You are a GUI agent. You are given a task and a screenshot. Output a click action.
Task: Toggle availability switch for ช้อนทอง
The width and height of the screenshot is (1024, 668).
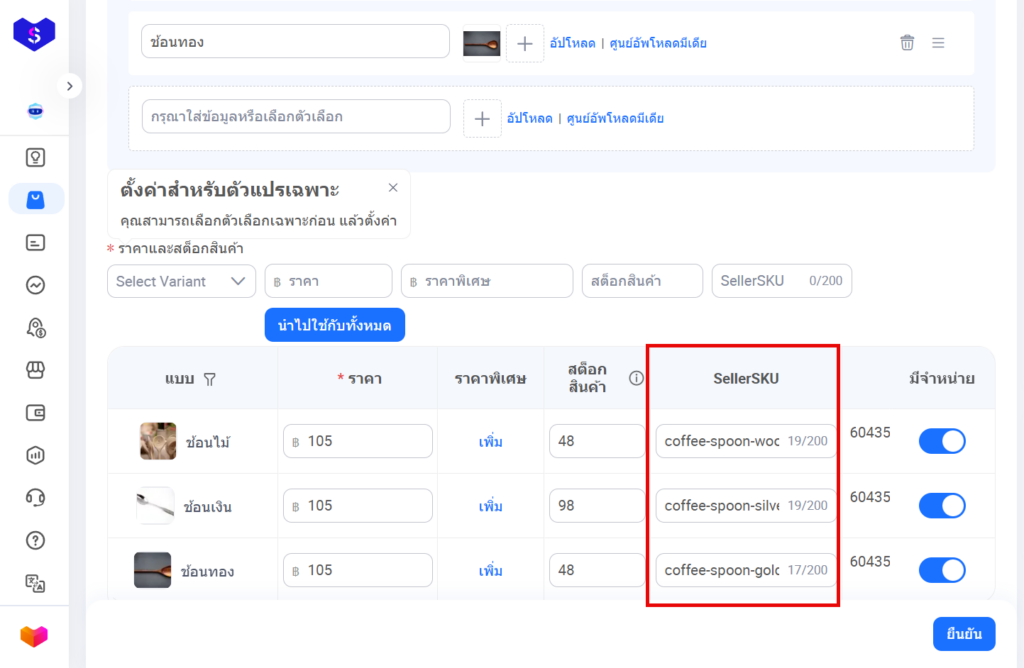tap(941, 570)
